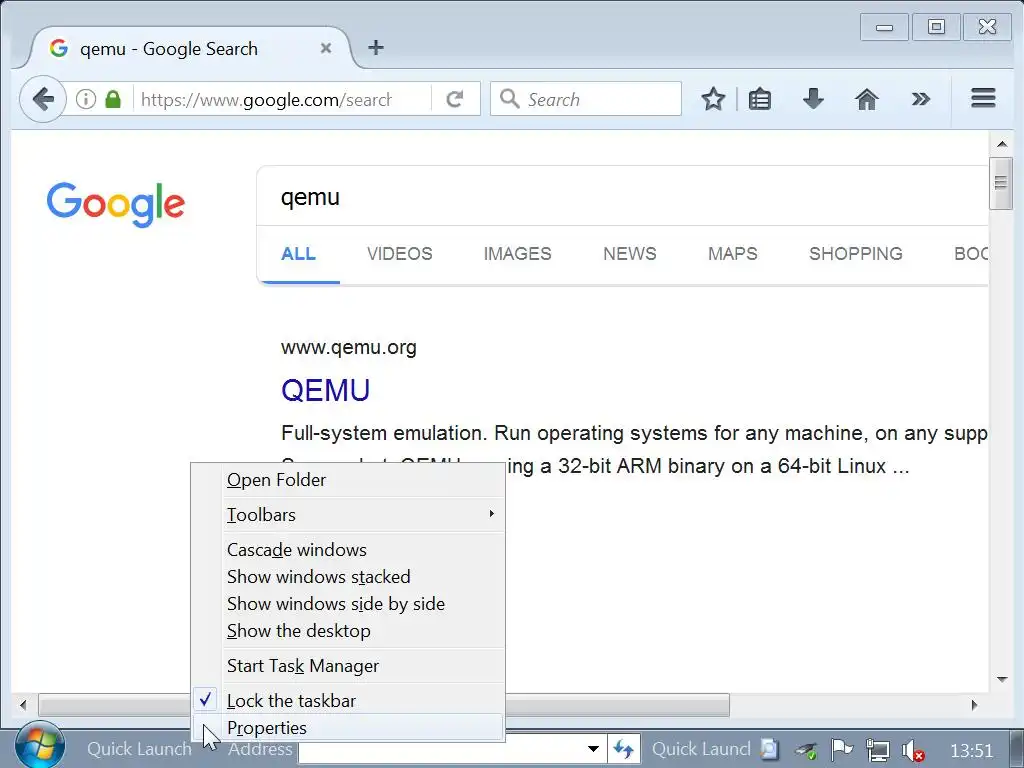Click the taskbar clock 13:51
Screen dimensions: 1024x768
tap(971, 750)
